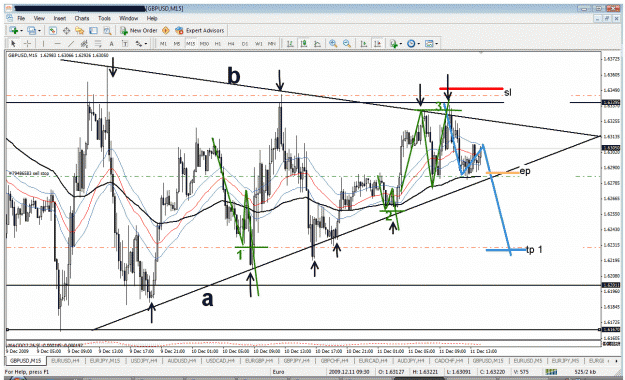This screenshot has width=625, height=380.
Task: Switch timeframe to M5
Action: click(x=177, y=44)
